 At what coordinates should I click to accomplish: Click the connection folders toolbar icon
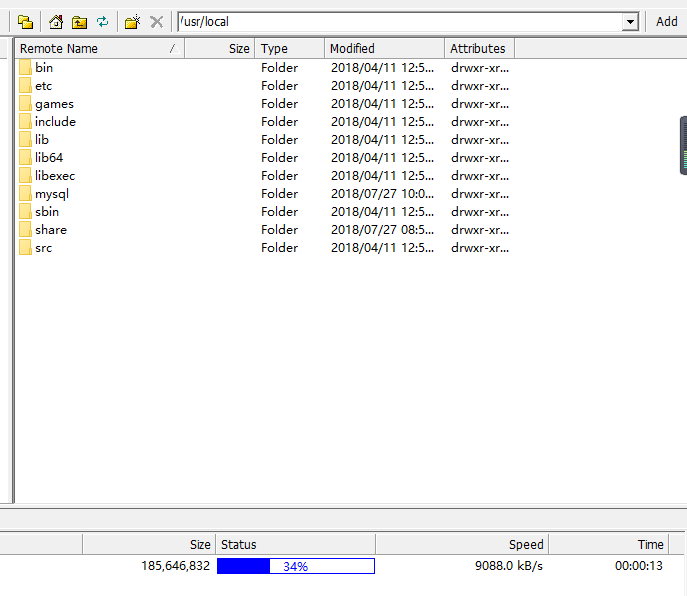(25, 21)
